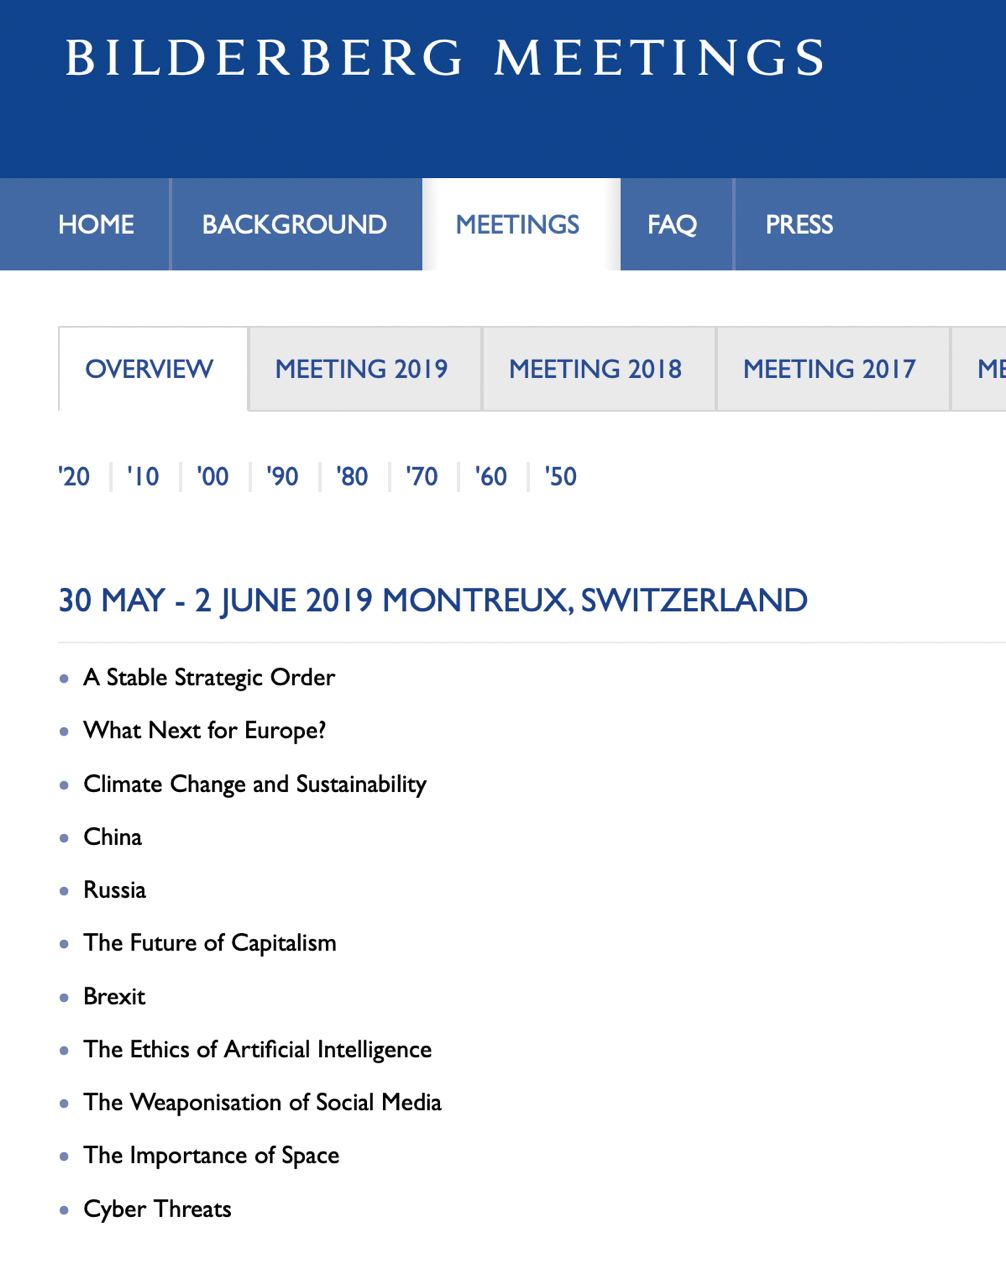This screenshot has width=1006, height=1280.
Task: Jump to the '90 decade link
Action: point(283,476)
